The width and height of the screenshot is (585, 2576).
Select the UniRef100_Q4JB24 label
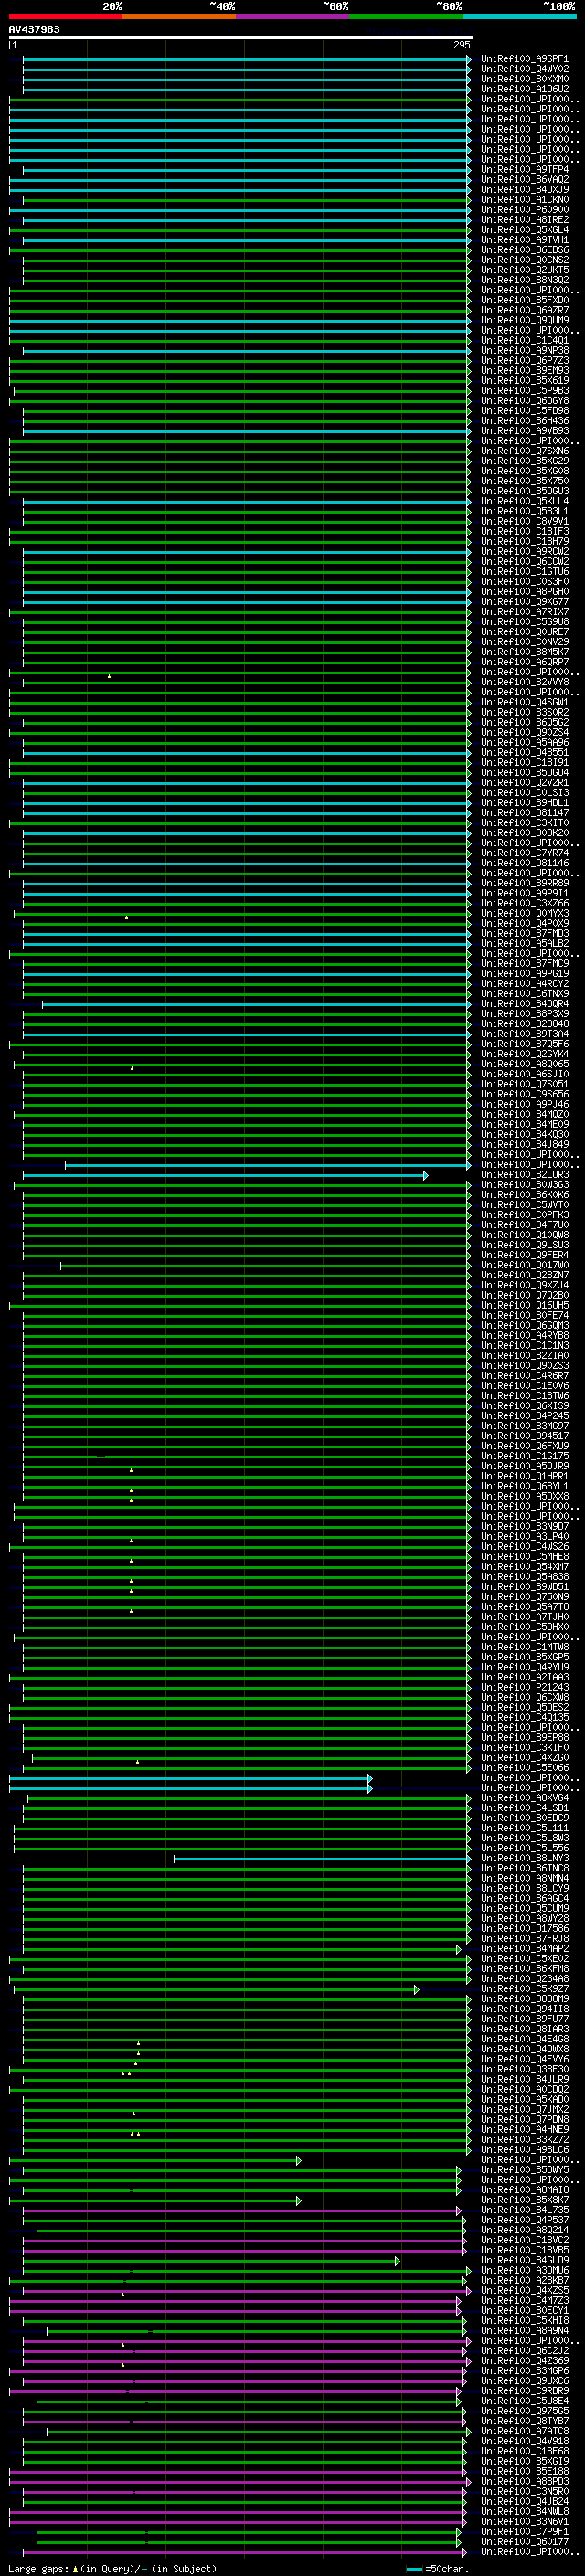524,2502
